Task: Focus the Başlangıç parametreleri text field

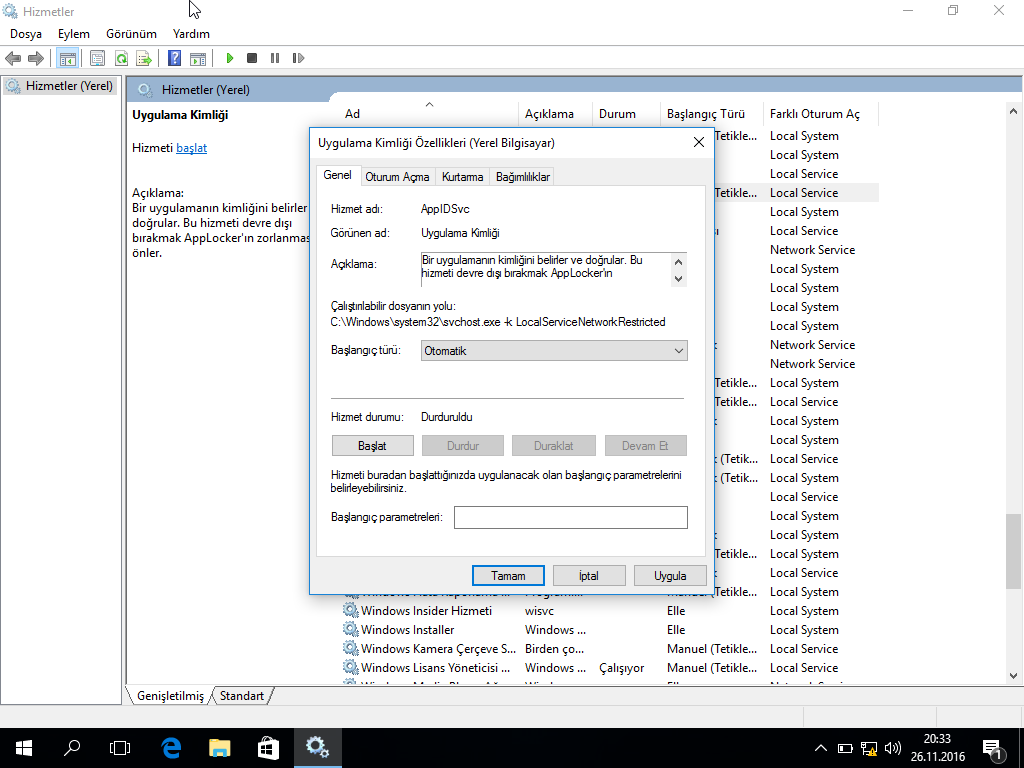Action: 570,517
